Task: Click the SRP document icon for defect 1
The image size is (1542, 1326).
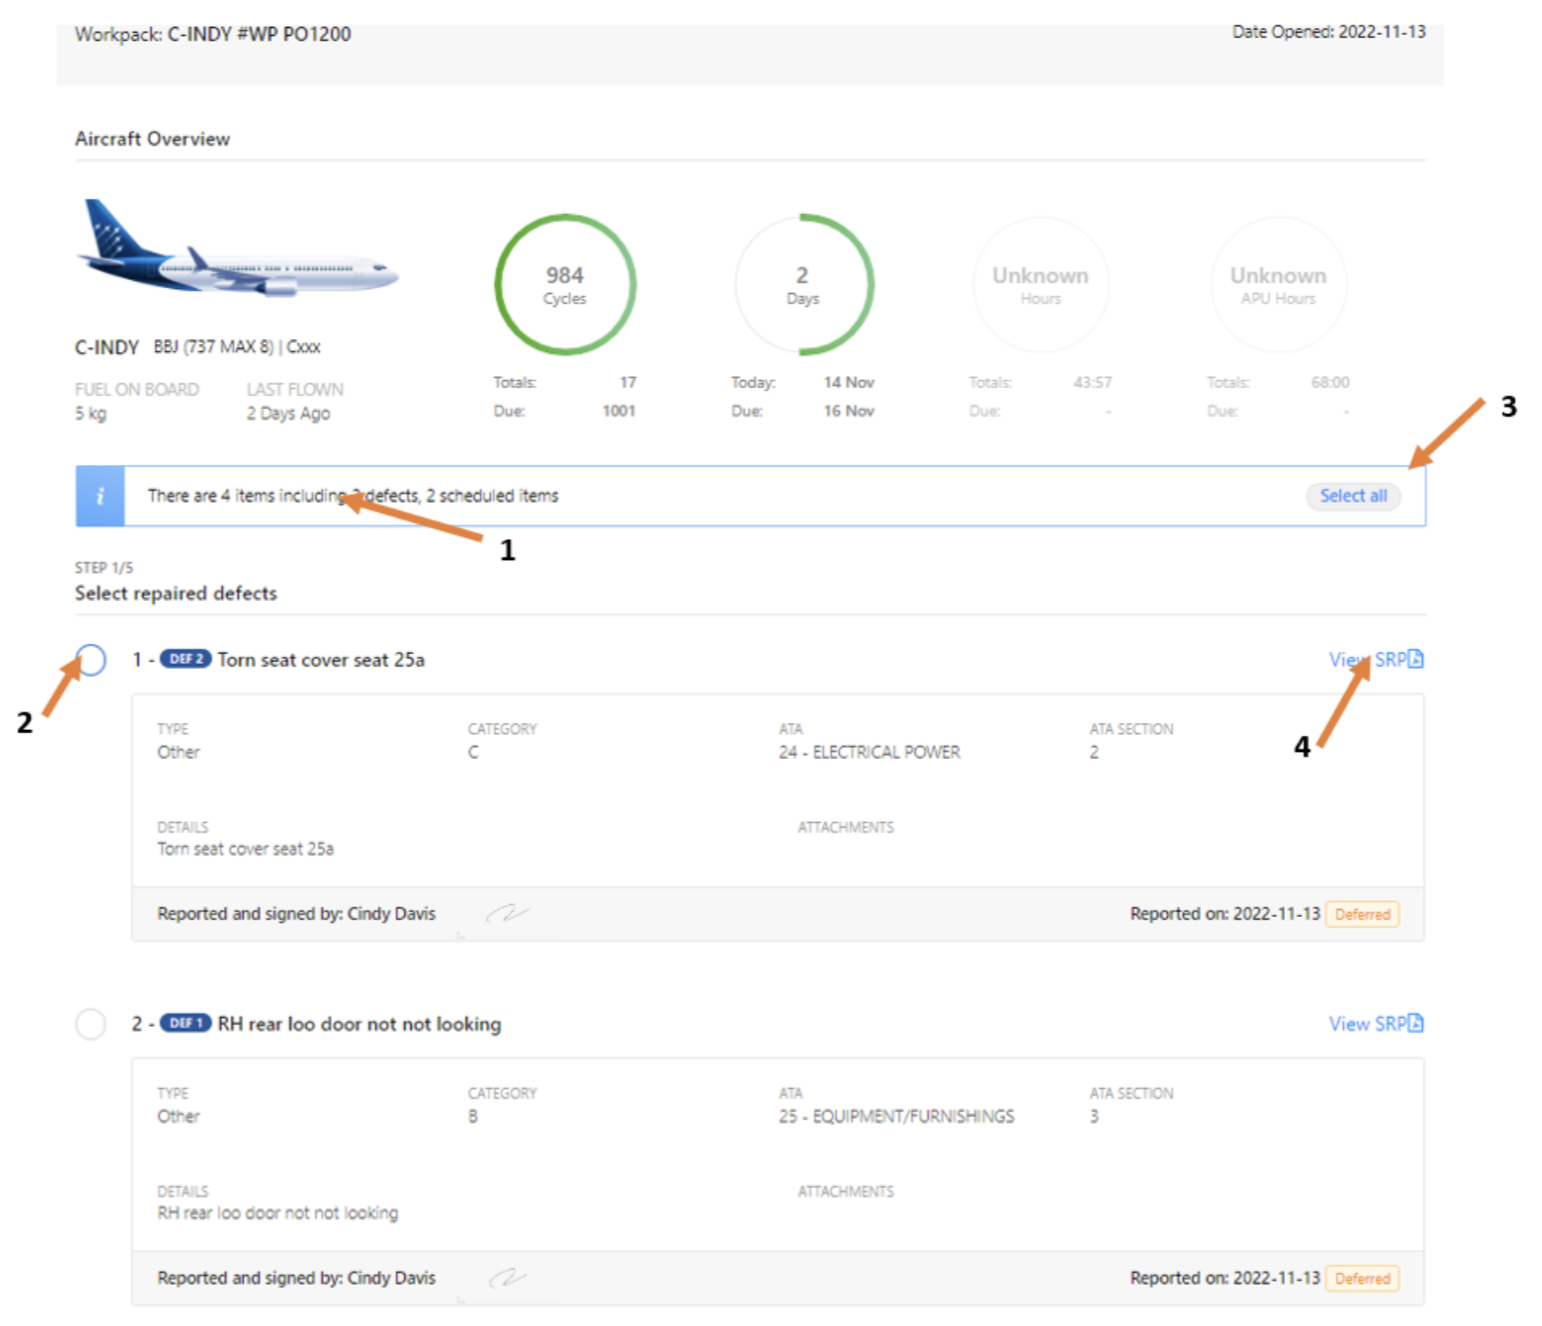Action: [1415, 659]
